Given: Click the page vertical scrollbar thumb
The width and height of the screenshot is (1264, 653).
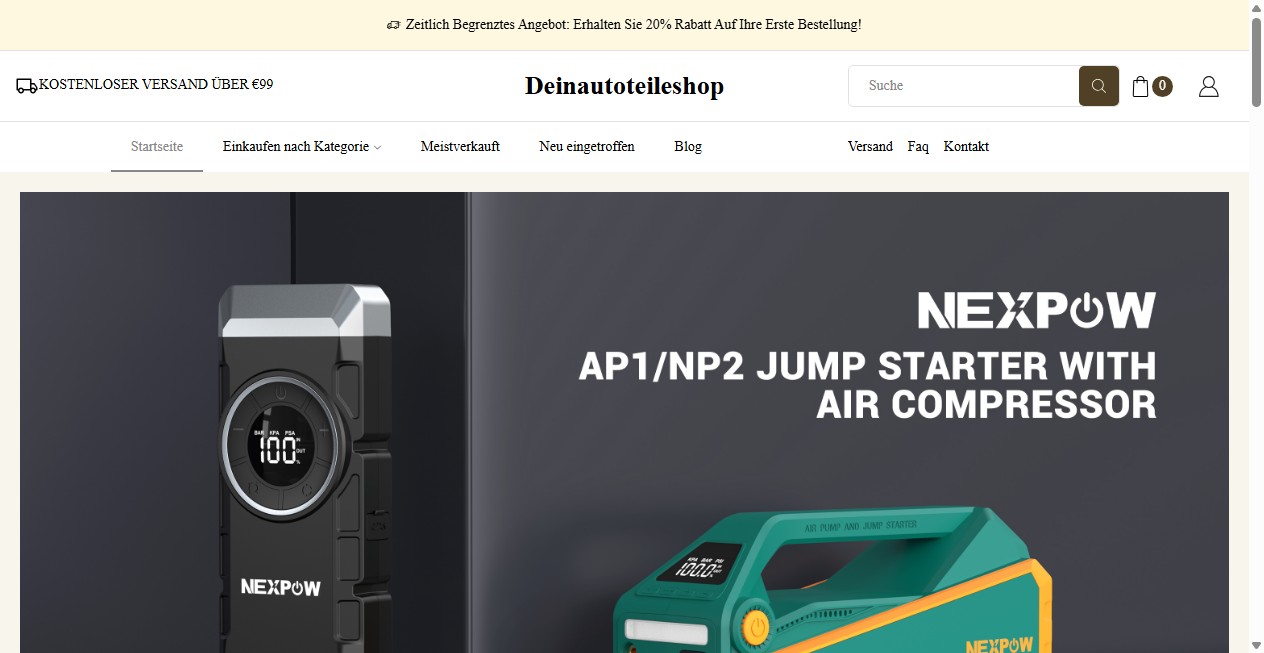Looking at the screenshot, I should (x=1256, y=60).
